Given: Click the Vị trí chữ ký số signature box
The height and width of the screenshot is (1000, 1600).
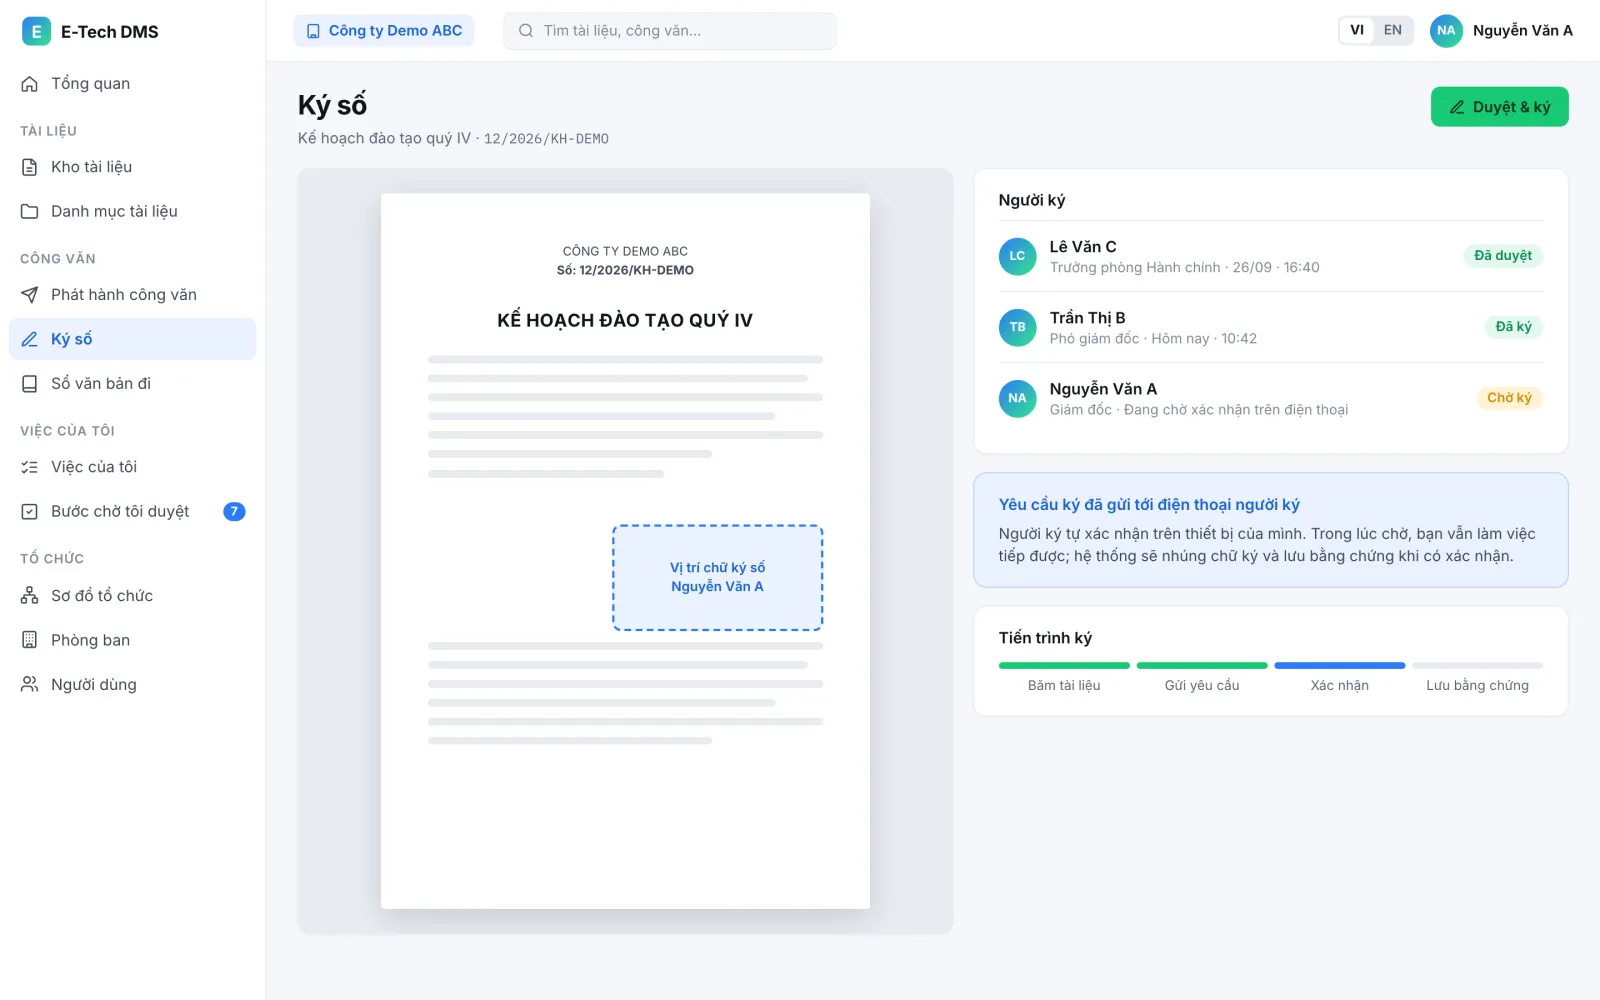Looking at the screenshot, I should point(718,578).
